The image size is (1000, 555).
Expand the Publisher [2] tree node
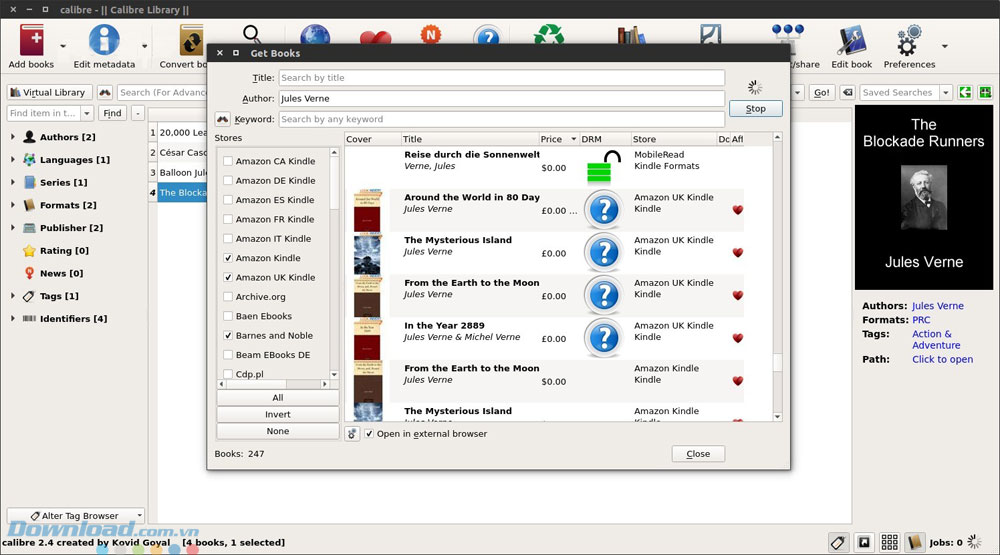pos(13,228)
